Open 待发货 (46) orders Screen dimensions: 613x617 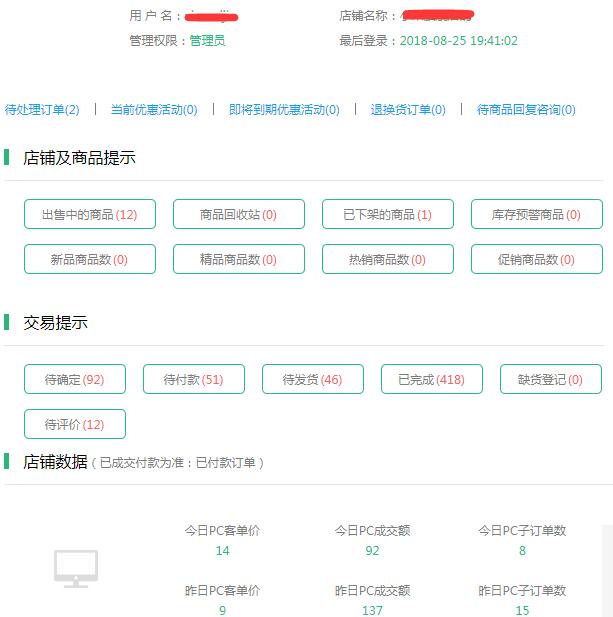coord(313,379)
